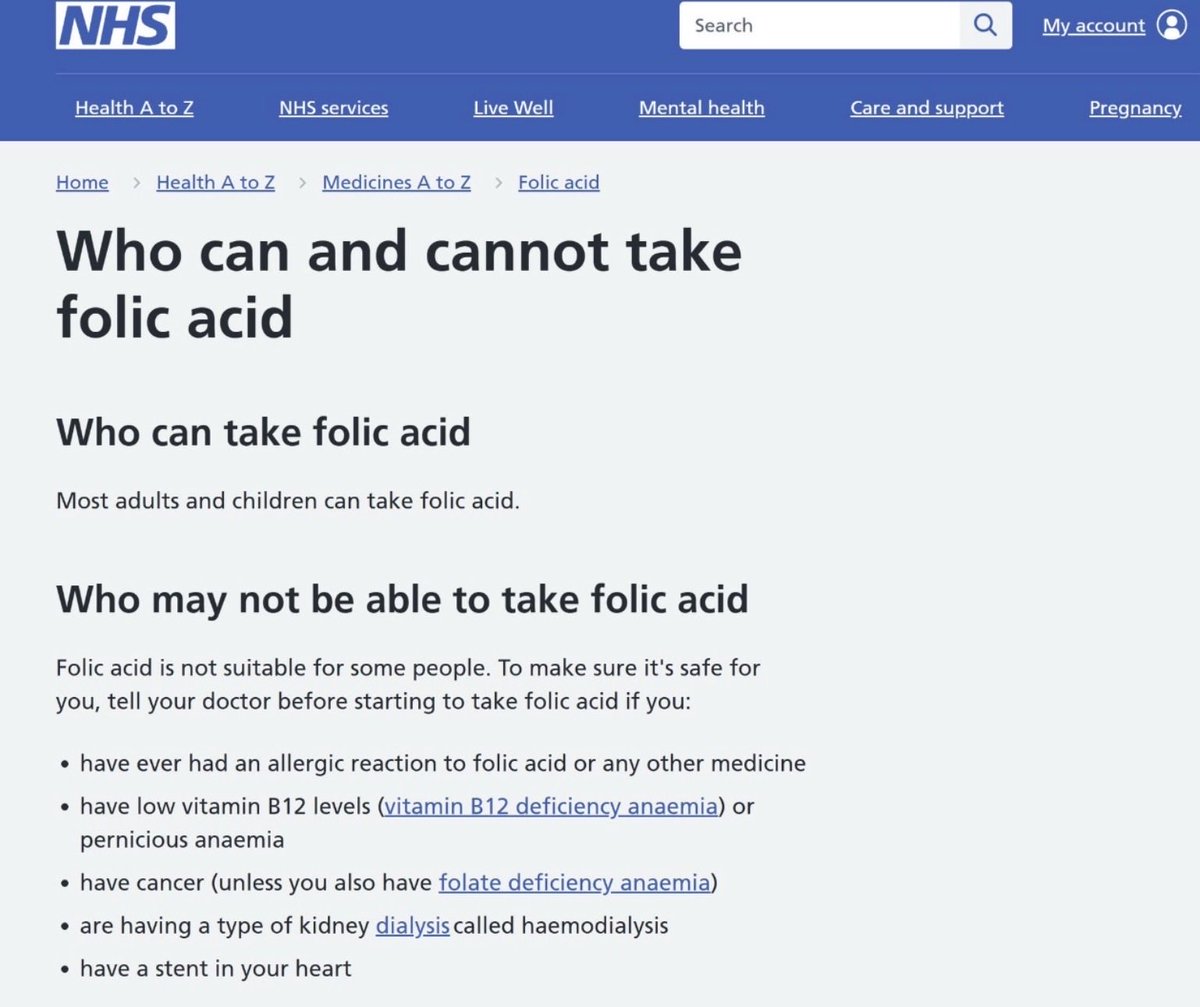Click the page title 'Who can and cannot take folic acid'
The image size is (1200, 1007).
399,283
